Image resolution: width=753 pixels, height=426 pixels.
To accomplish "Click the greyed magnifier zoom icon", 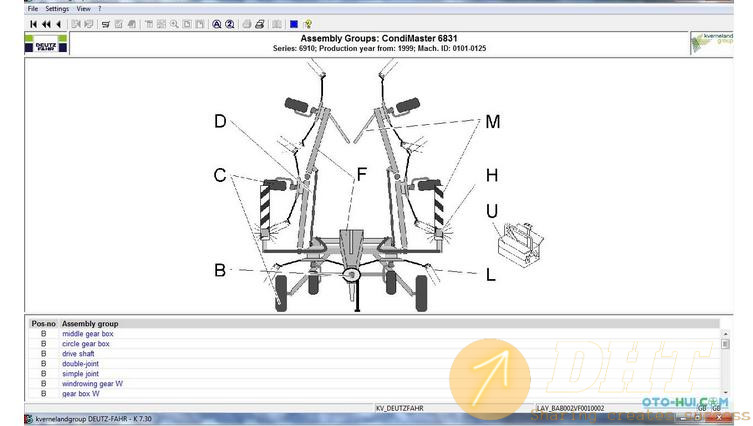I will click(174, 24).
